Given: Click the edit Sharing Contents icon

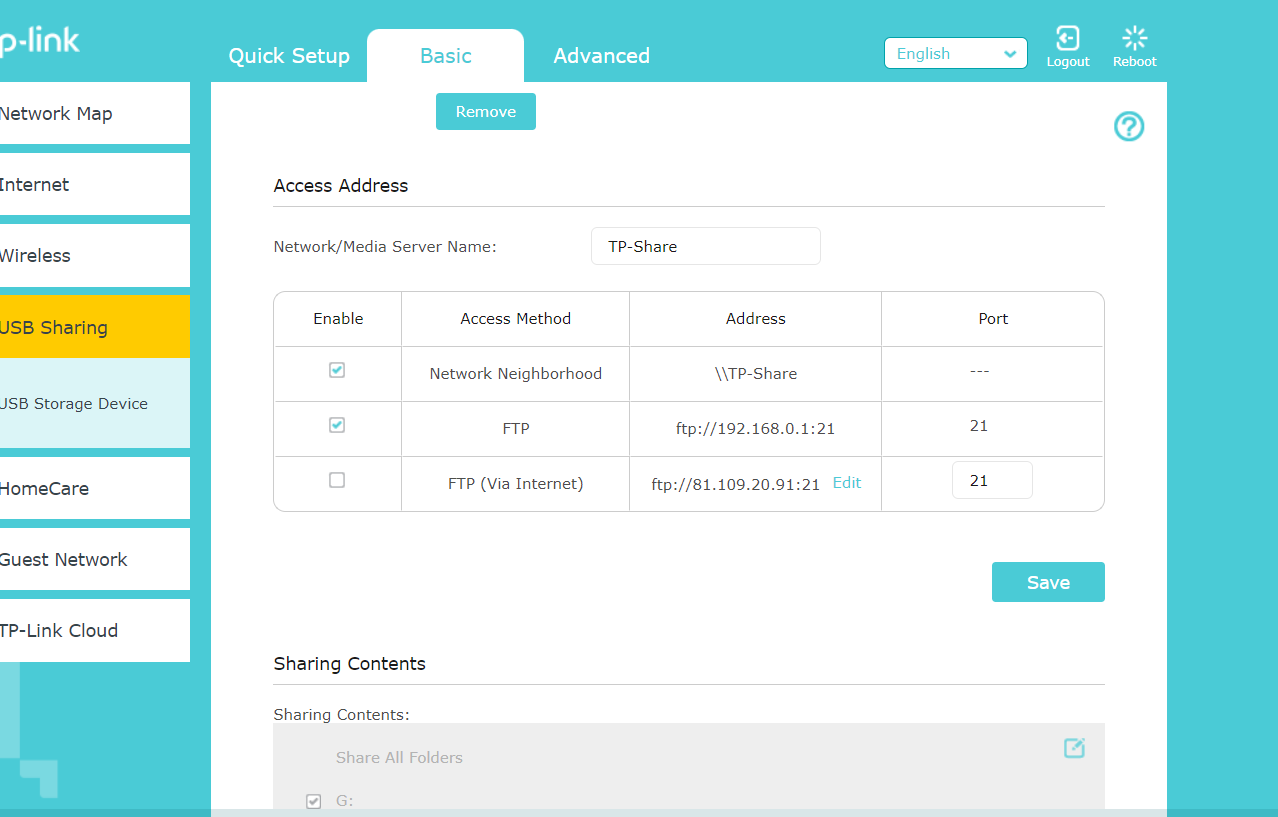Looking at the screenshot, I should pyautogui.click(x=1074, y=748).
